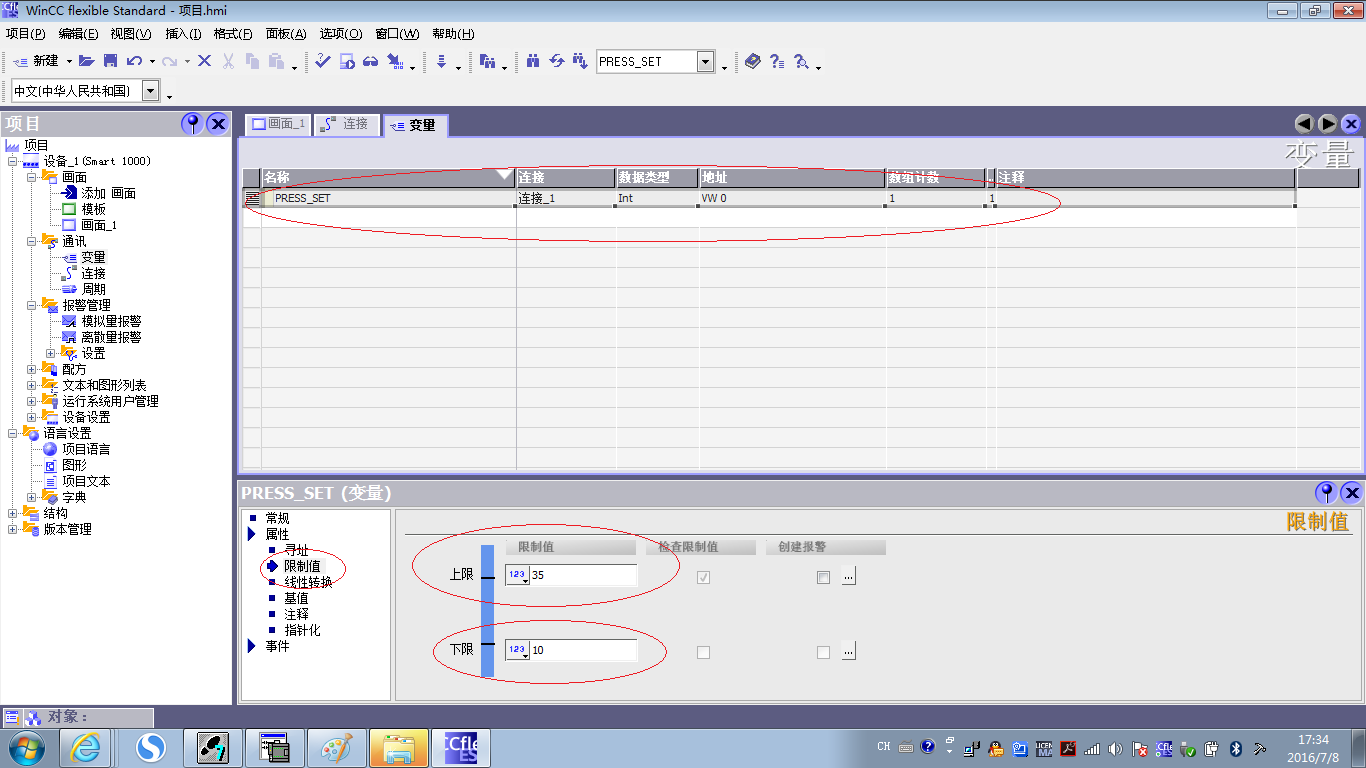Click the binoculars find icon
The height and width of the screenshot is (768, 1366).
pos(533,61)
